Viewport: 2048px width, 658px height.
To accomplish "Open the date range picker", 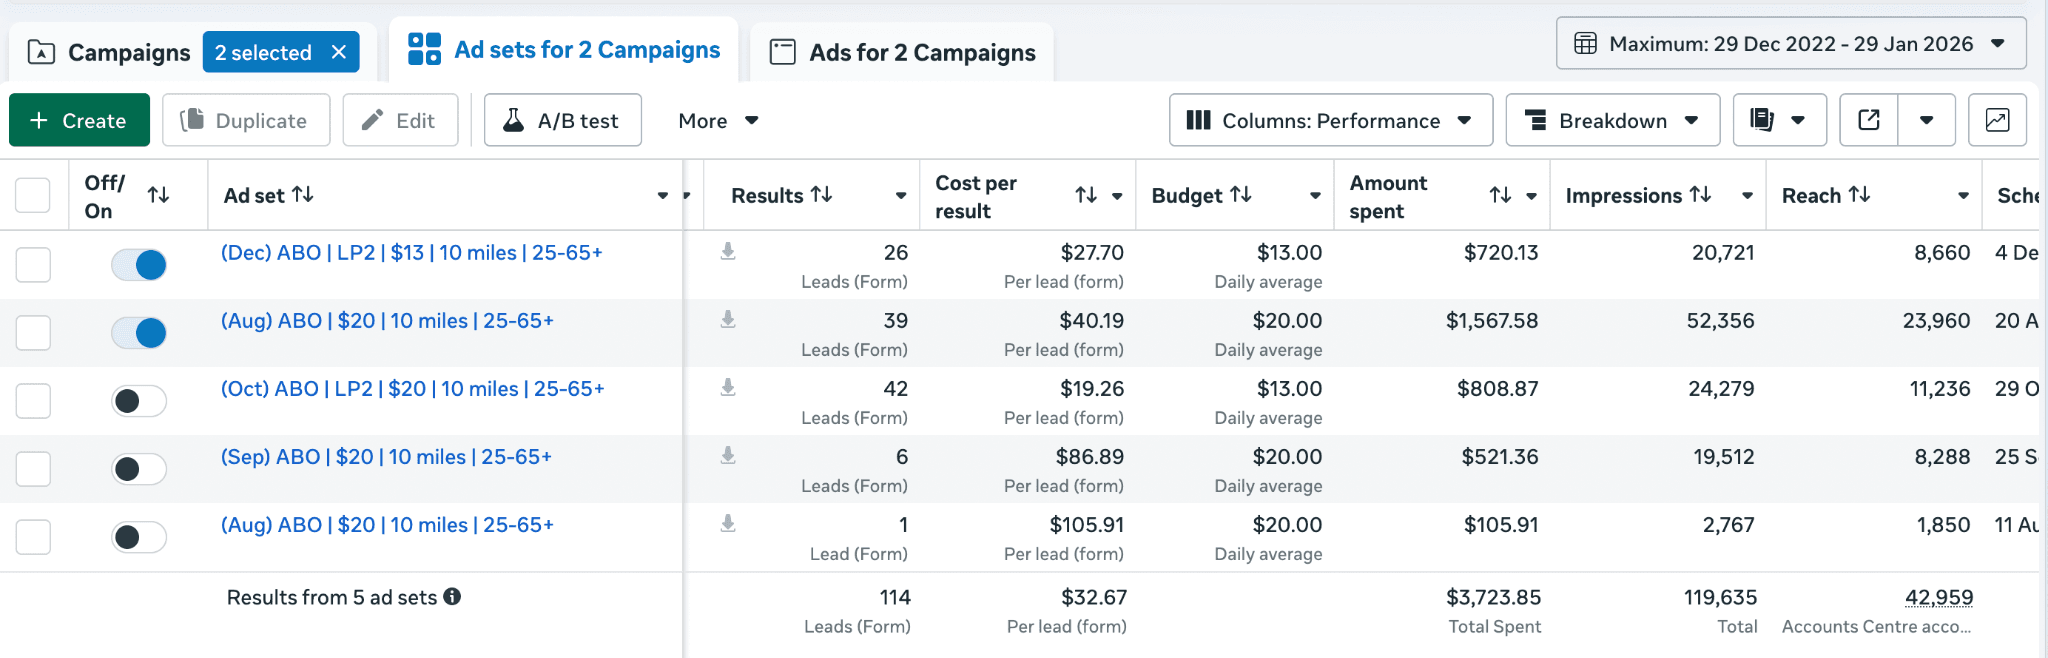I will click(x=1791, y=44).
